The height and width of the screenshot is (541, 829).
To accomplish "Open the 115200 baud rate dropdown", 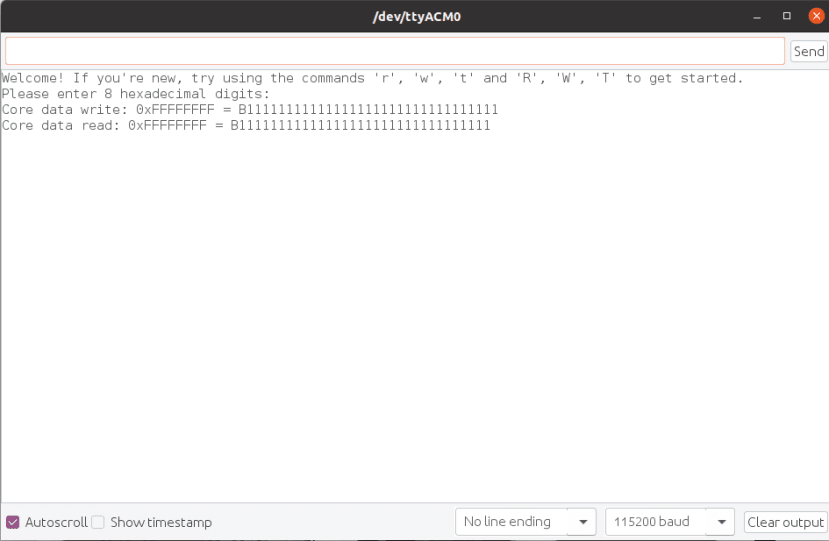I will pos(669,522).
